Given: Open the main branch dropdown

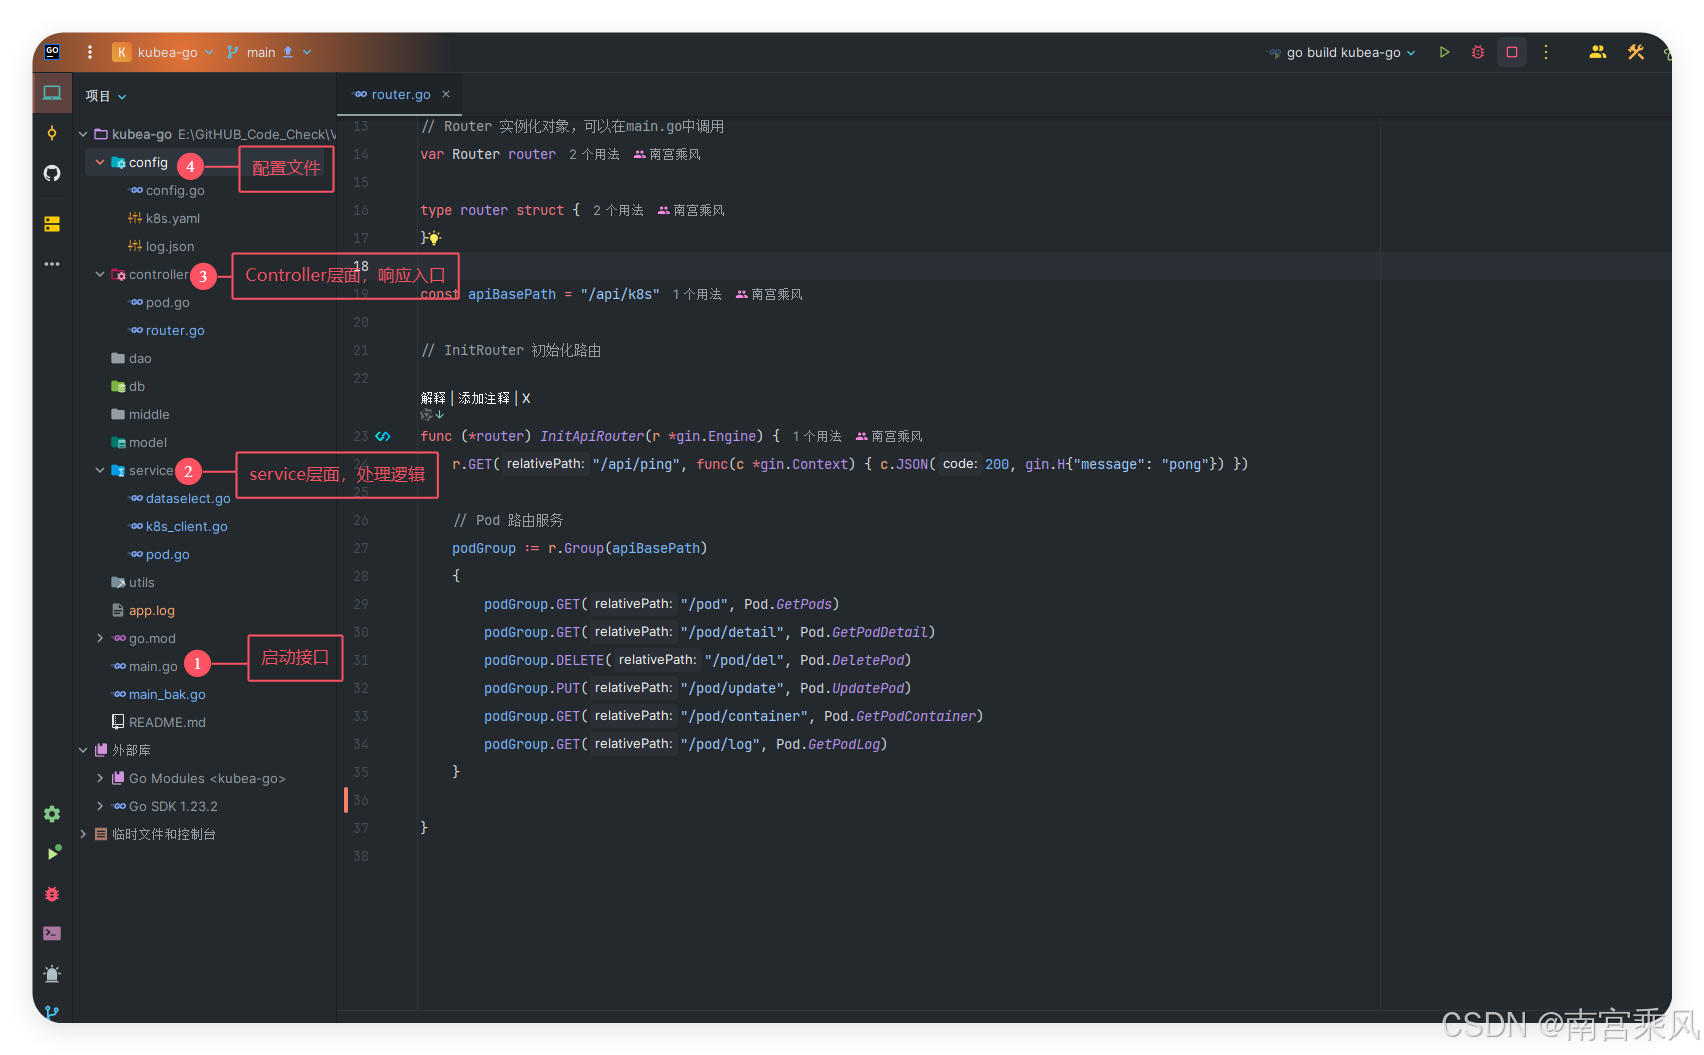Looking at the screenshot, I should coord(269,52).
